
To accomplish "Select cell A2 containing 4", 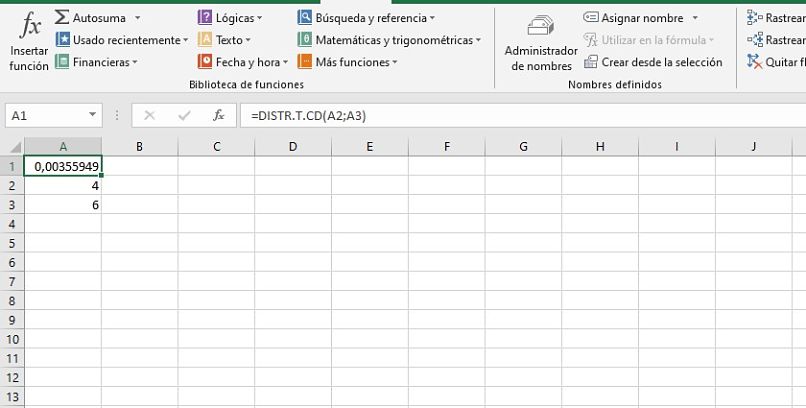I will (x=63, y=186).
